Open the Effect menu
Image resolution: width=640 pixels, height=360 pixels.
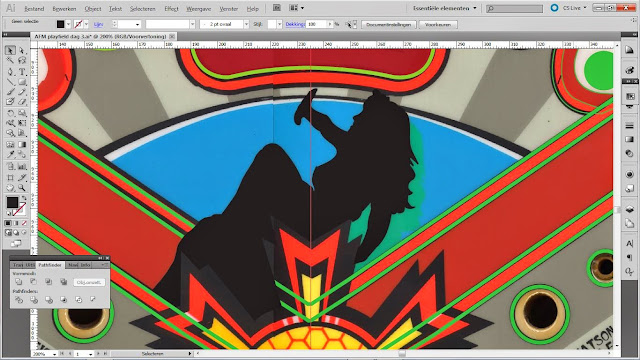(x=171, y=9)
